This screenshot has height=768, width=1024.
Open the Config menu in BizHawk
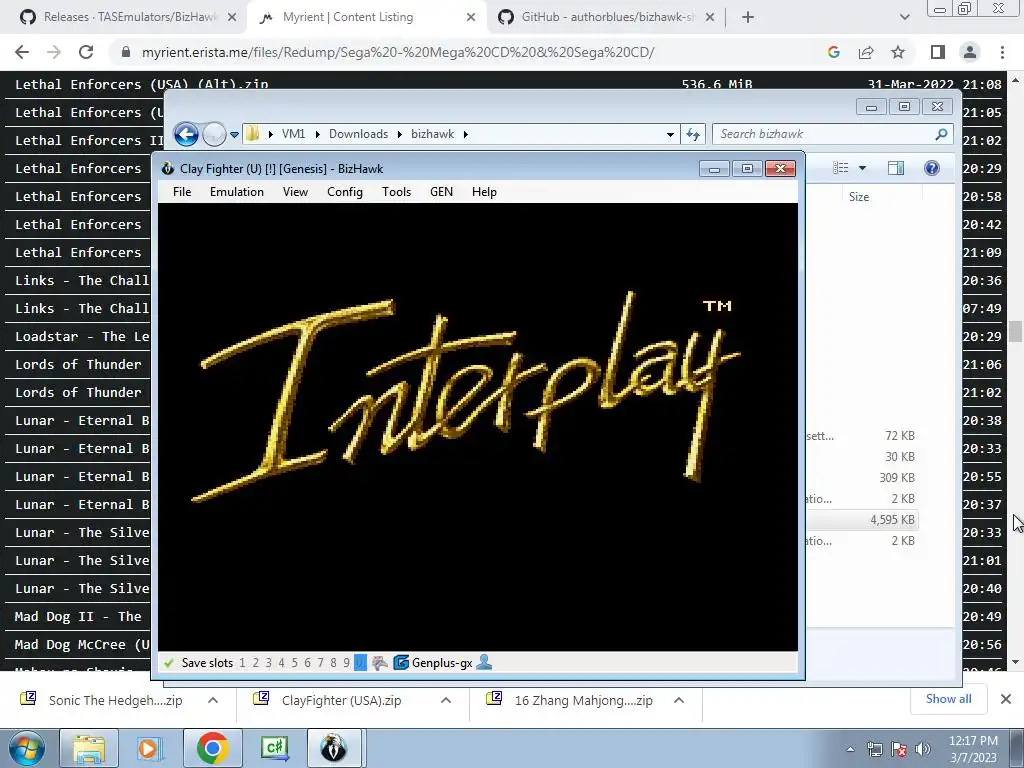345,191
